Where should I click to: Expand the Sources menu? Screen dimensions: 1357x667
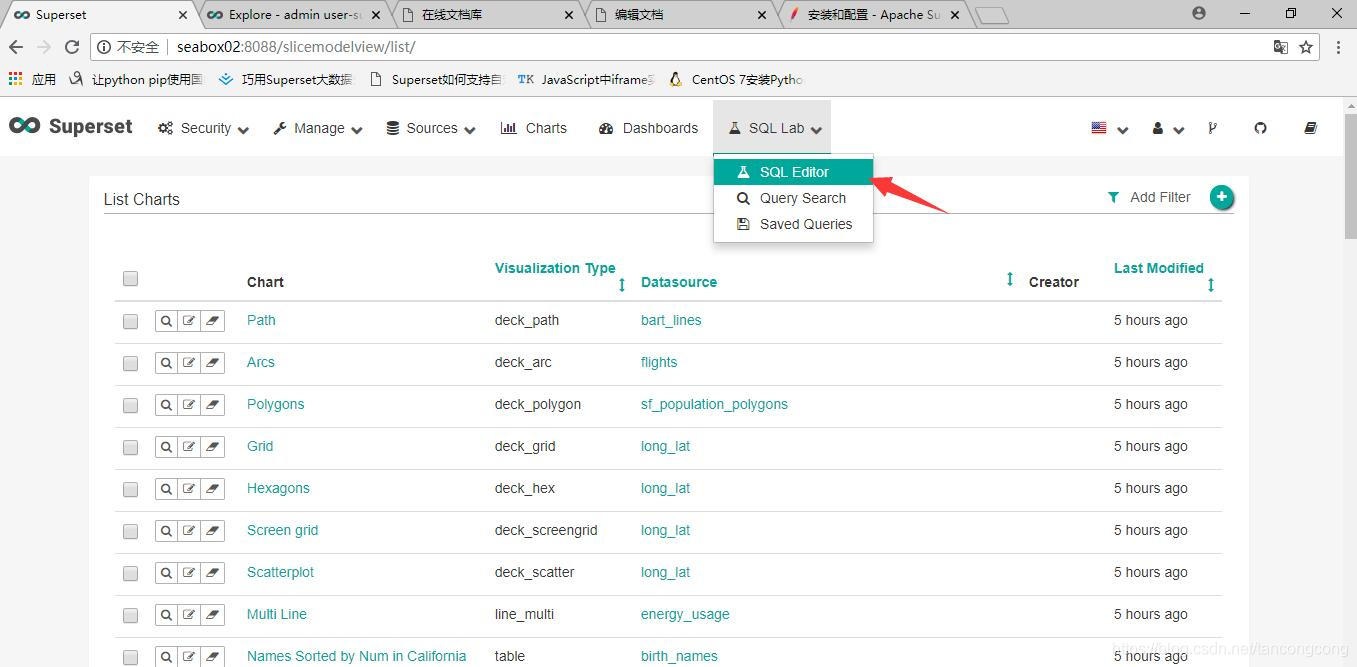pyautogui.click(x=431, y=128)
